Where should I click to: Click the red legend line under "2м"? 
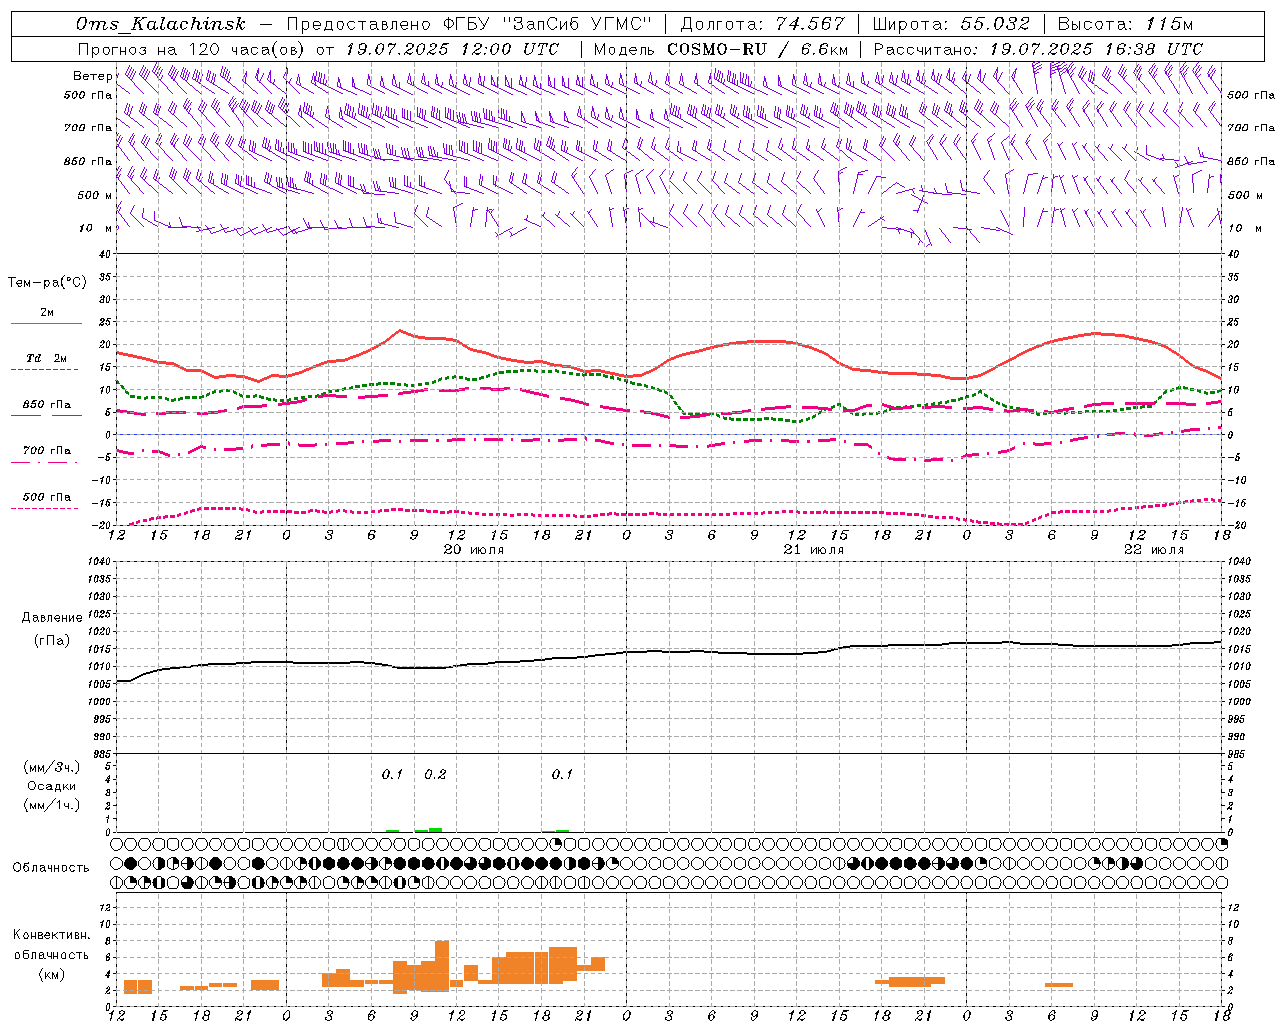coord(46,324)
